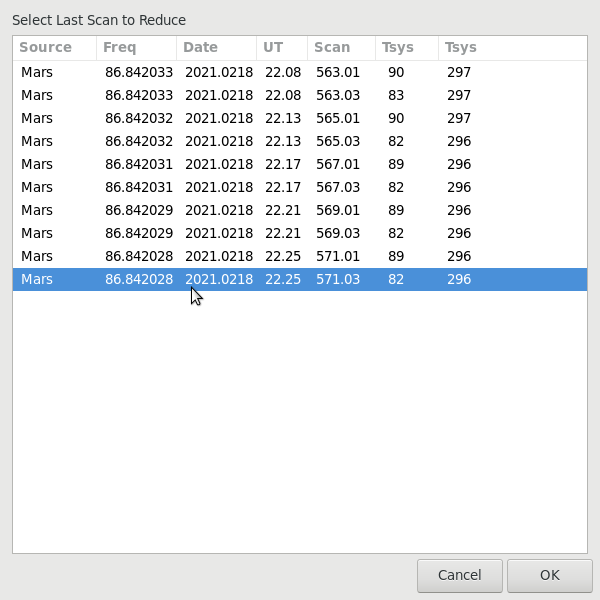Dismiss the dialog with Cancel
This screenshot has height=600, width=600.
pos(460,575)
